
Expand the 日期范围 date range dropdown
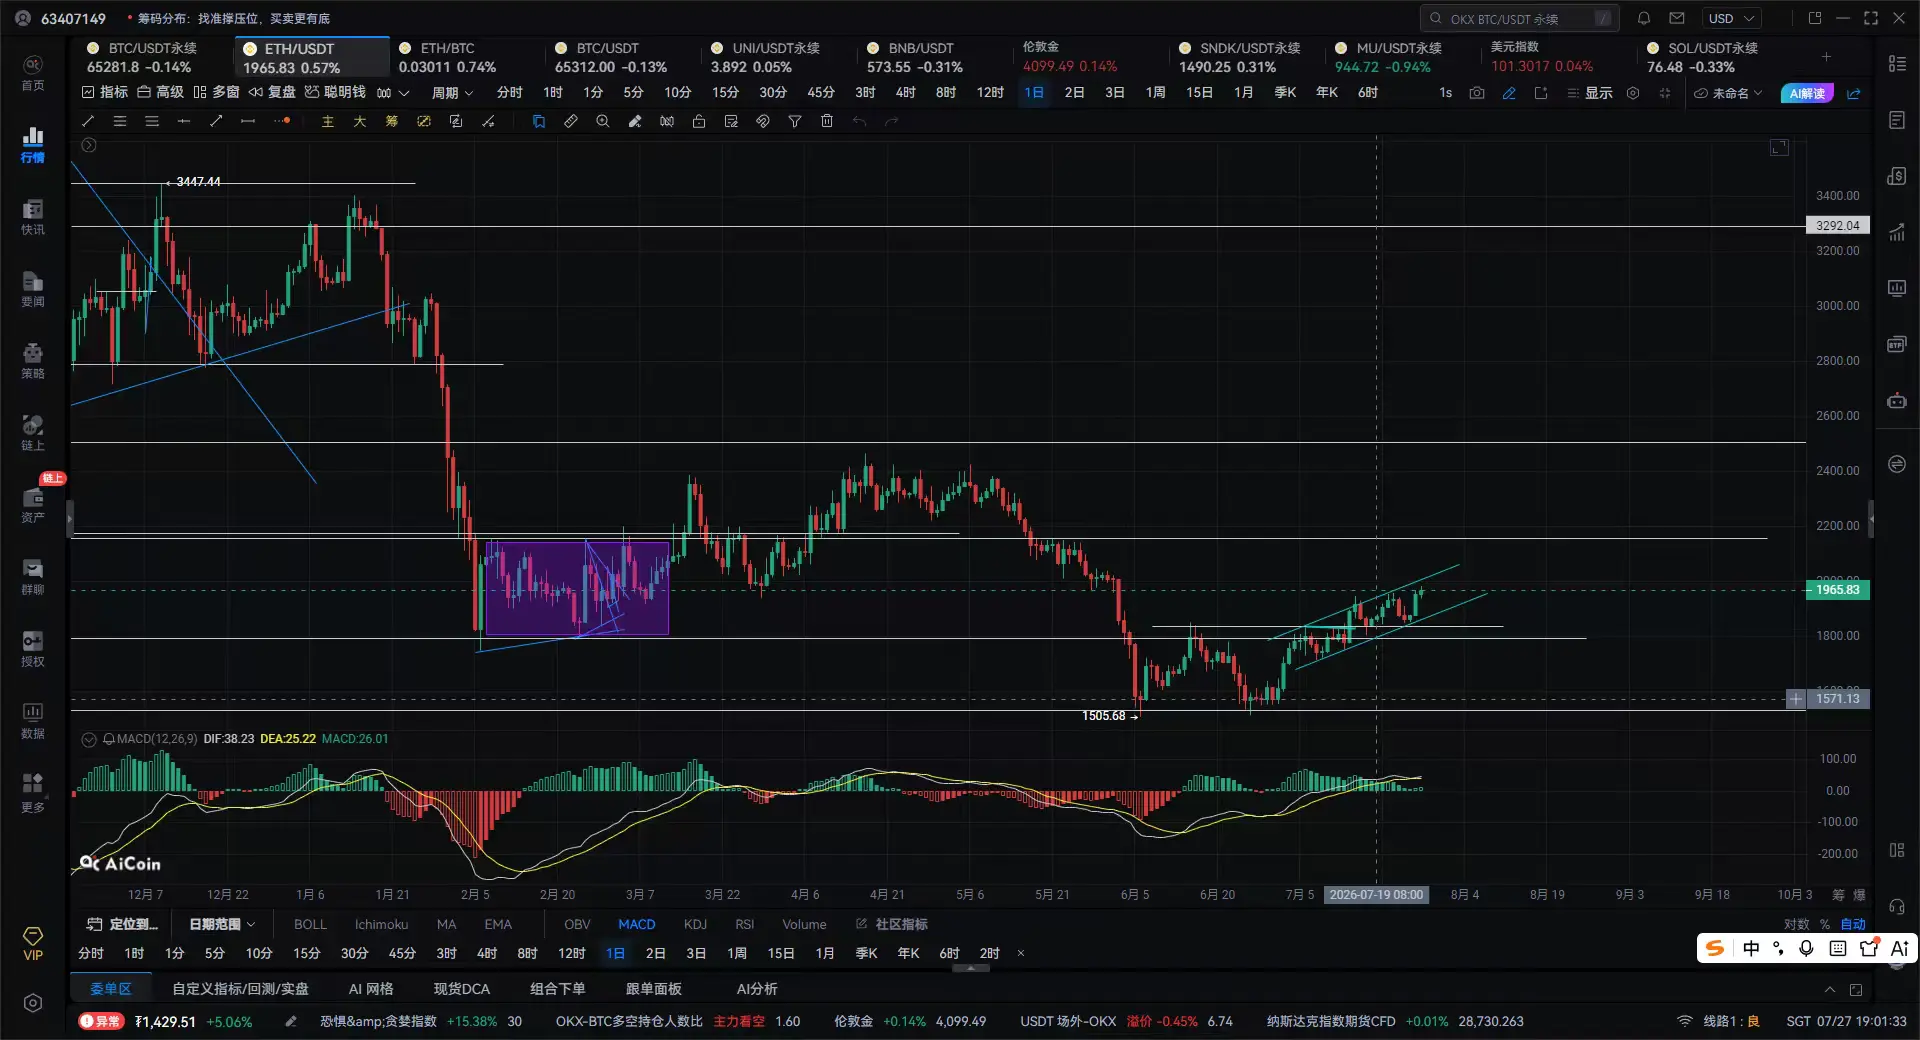[222, 924]
